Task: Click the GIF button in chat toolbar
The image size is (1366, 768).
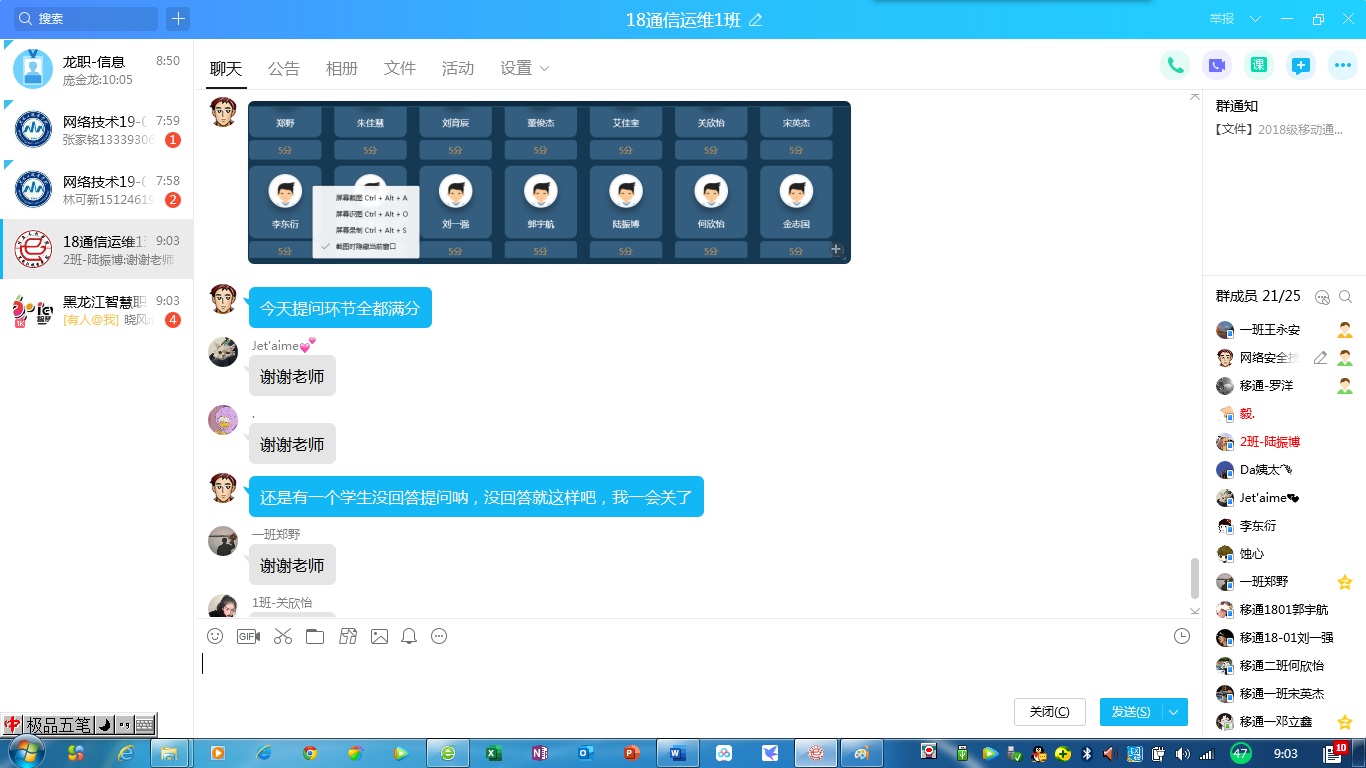Action: pyautogui.click(x=248, y=636)
